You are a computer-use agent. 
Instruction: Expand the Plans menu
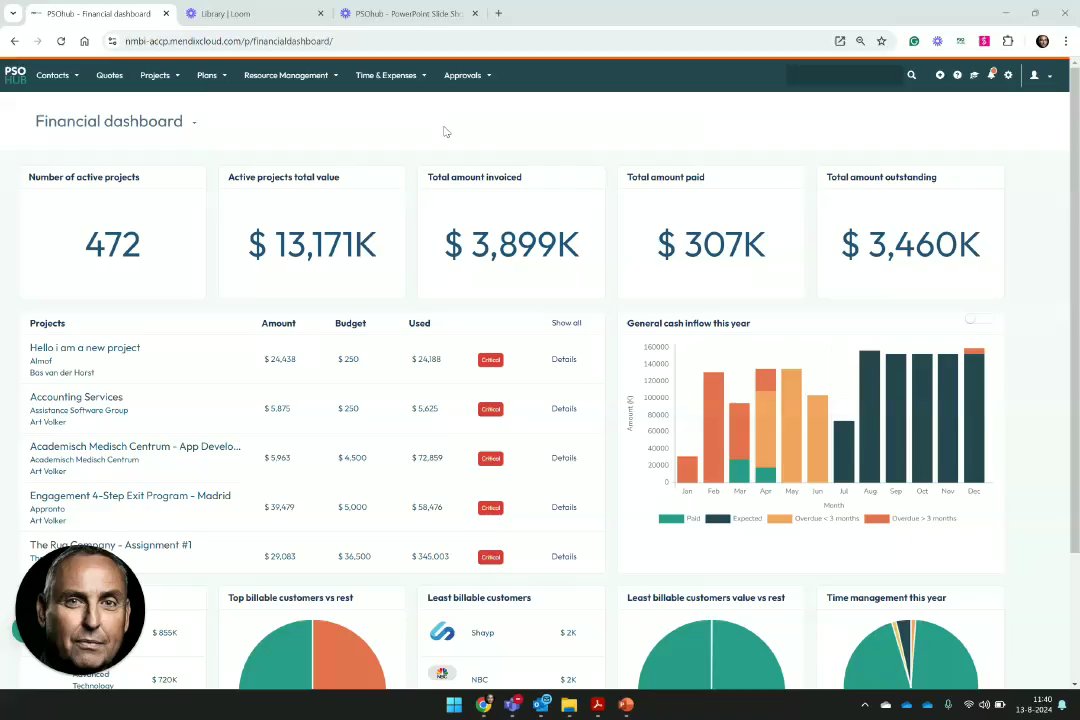[211, 75]
